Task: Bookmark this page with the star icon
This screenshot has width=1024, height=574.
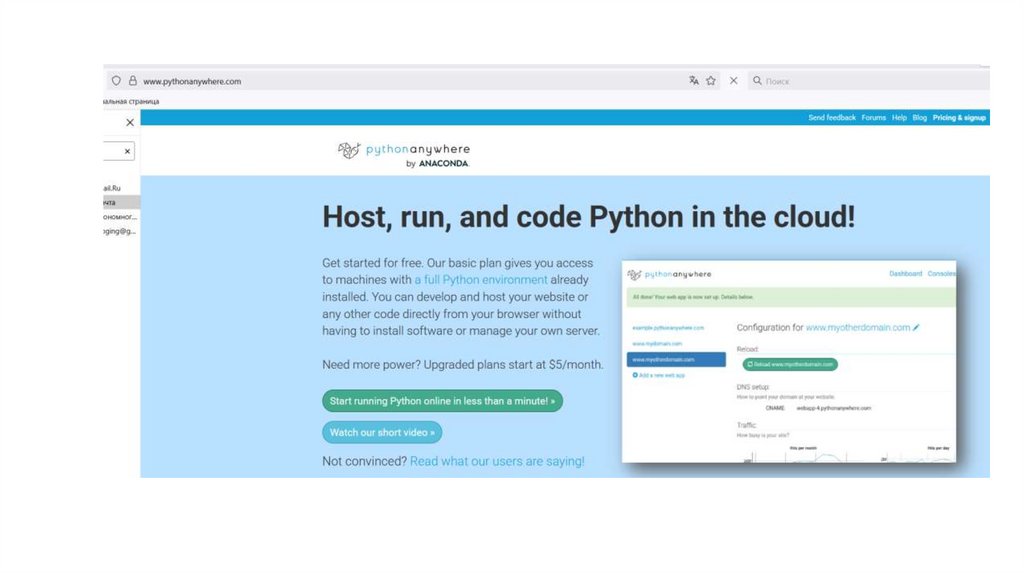Action: [x=711, y=80]
